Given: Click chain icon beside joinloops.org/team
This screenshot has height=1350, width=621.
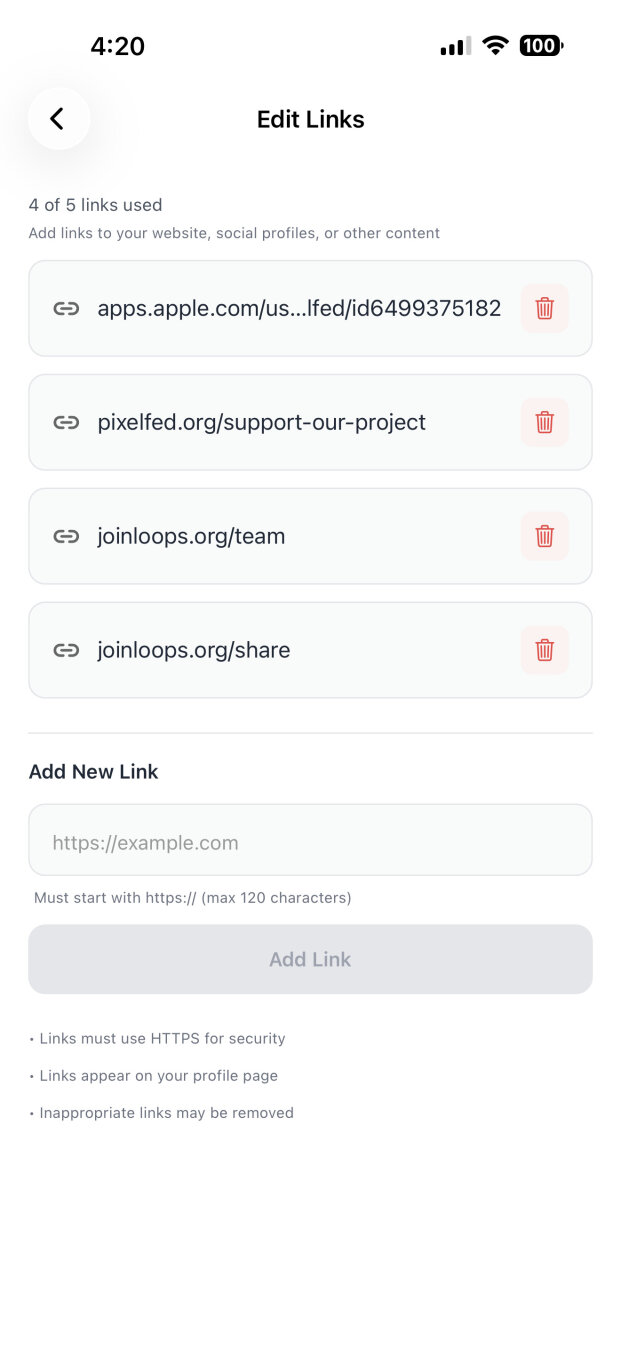Looking at the screenshot, I should click(66, 536).
